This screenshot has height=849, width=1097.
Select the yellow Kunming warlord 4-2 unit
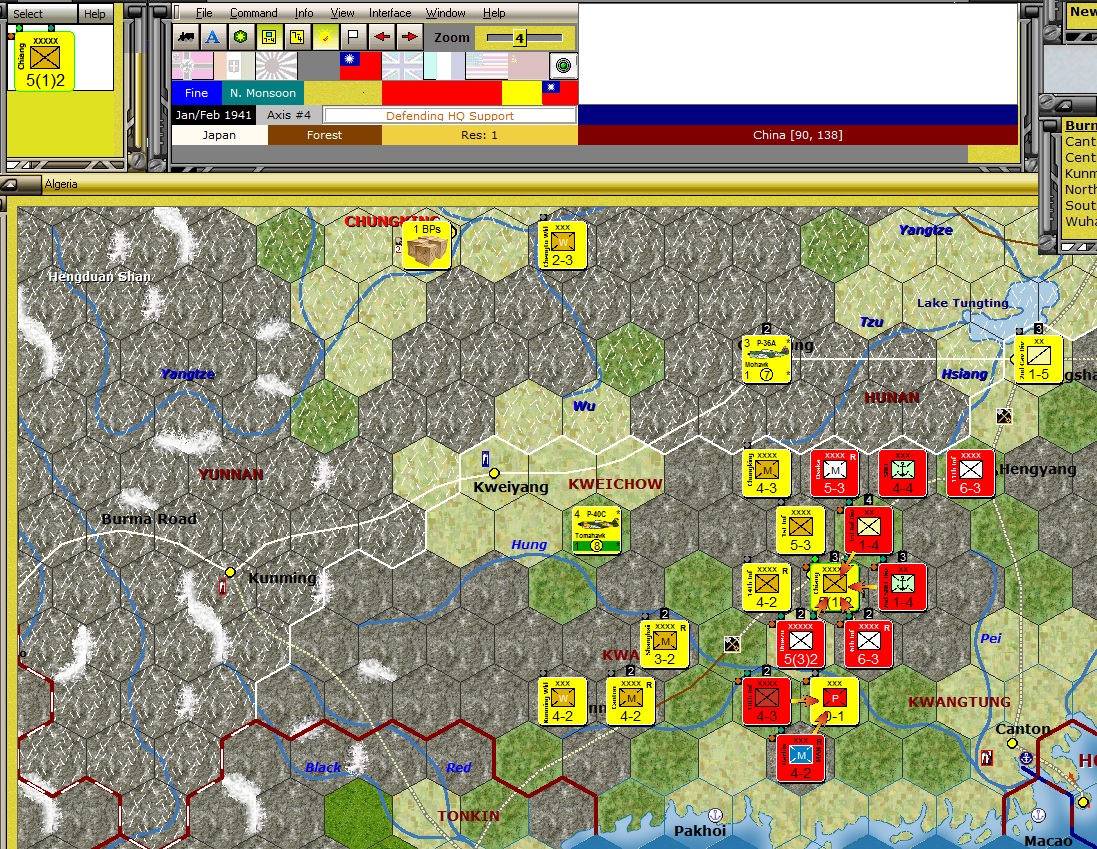click(562, 701)
